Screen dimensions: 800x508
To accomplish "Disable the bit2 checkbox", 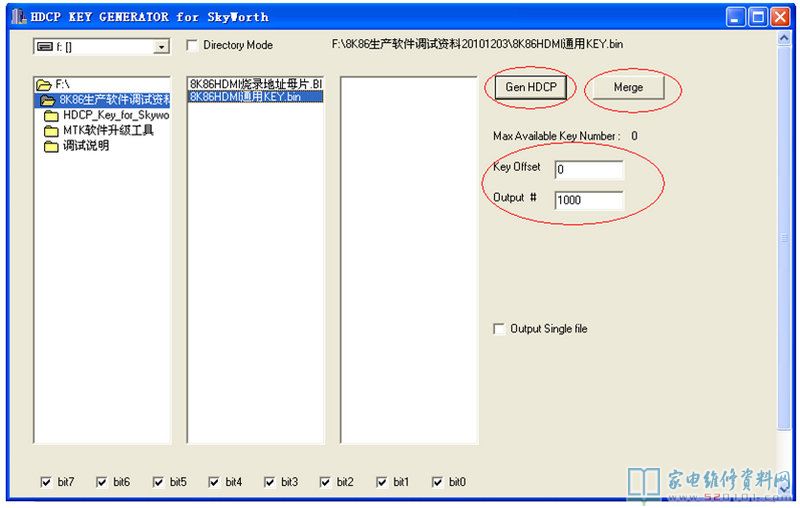I will tap(325, 482).
